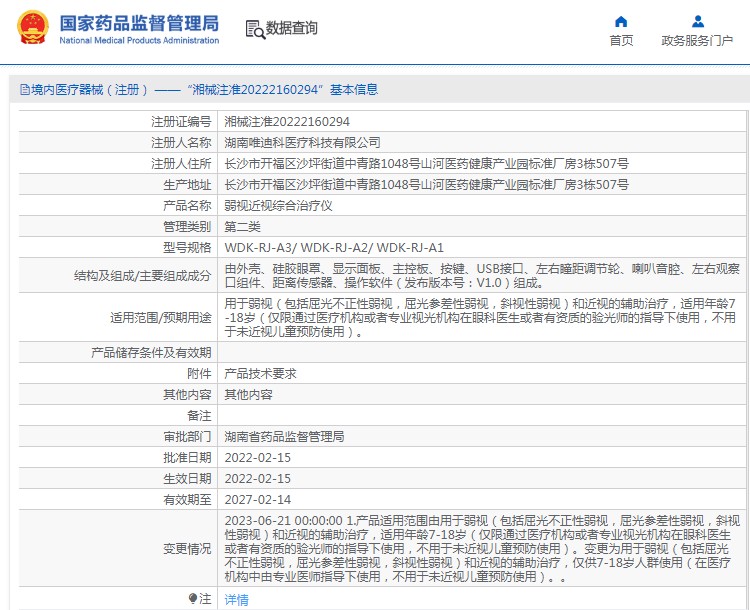750x610 pixels.
Task: Click the 生效日期 row label
Action: pos(187,478)
